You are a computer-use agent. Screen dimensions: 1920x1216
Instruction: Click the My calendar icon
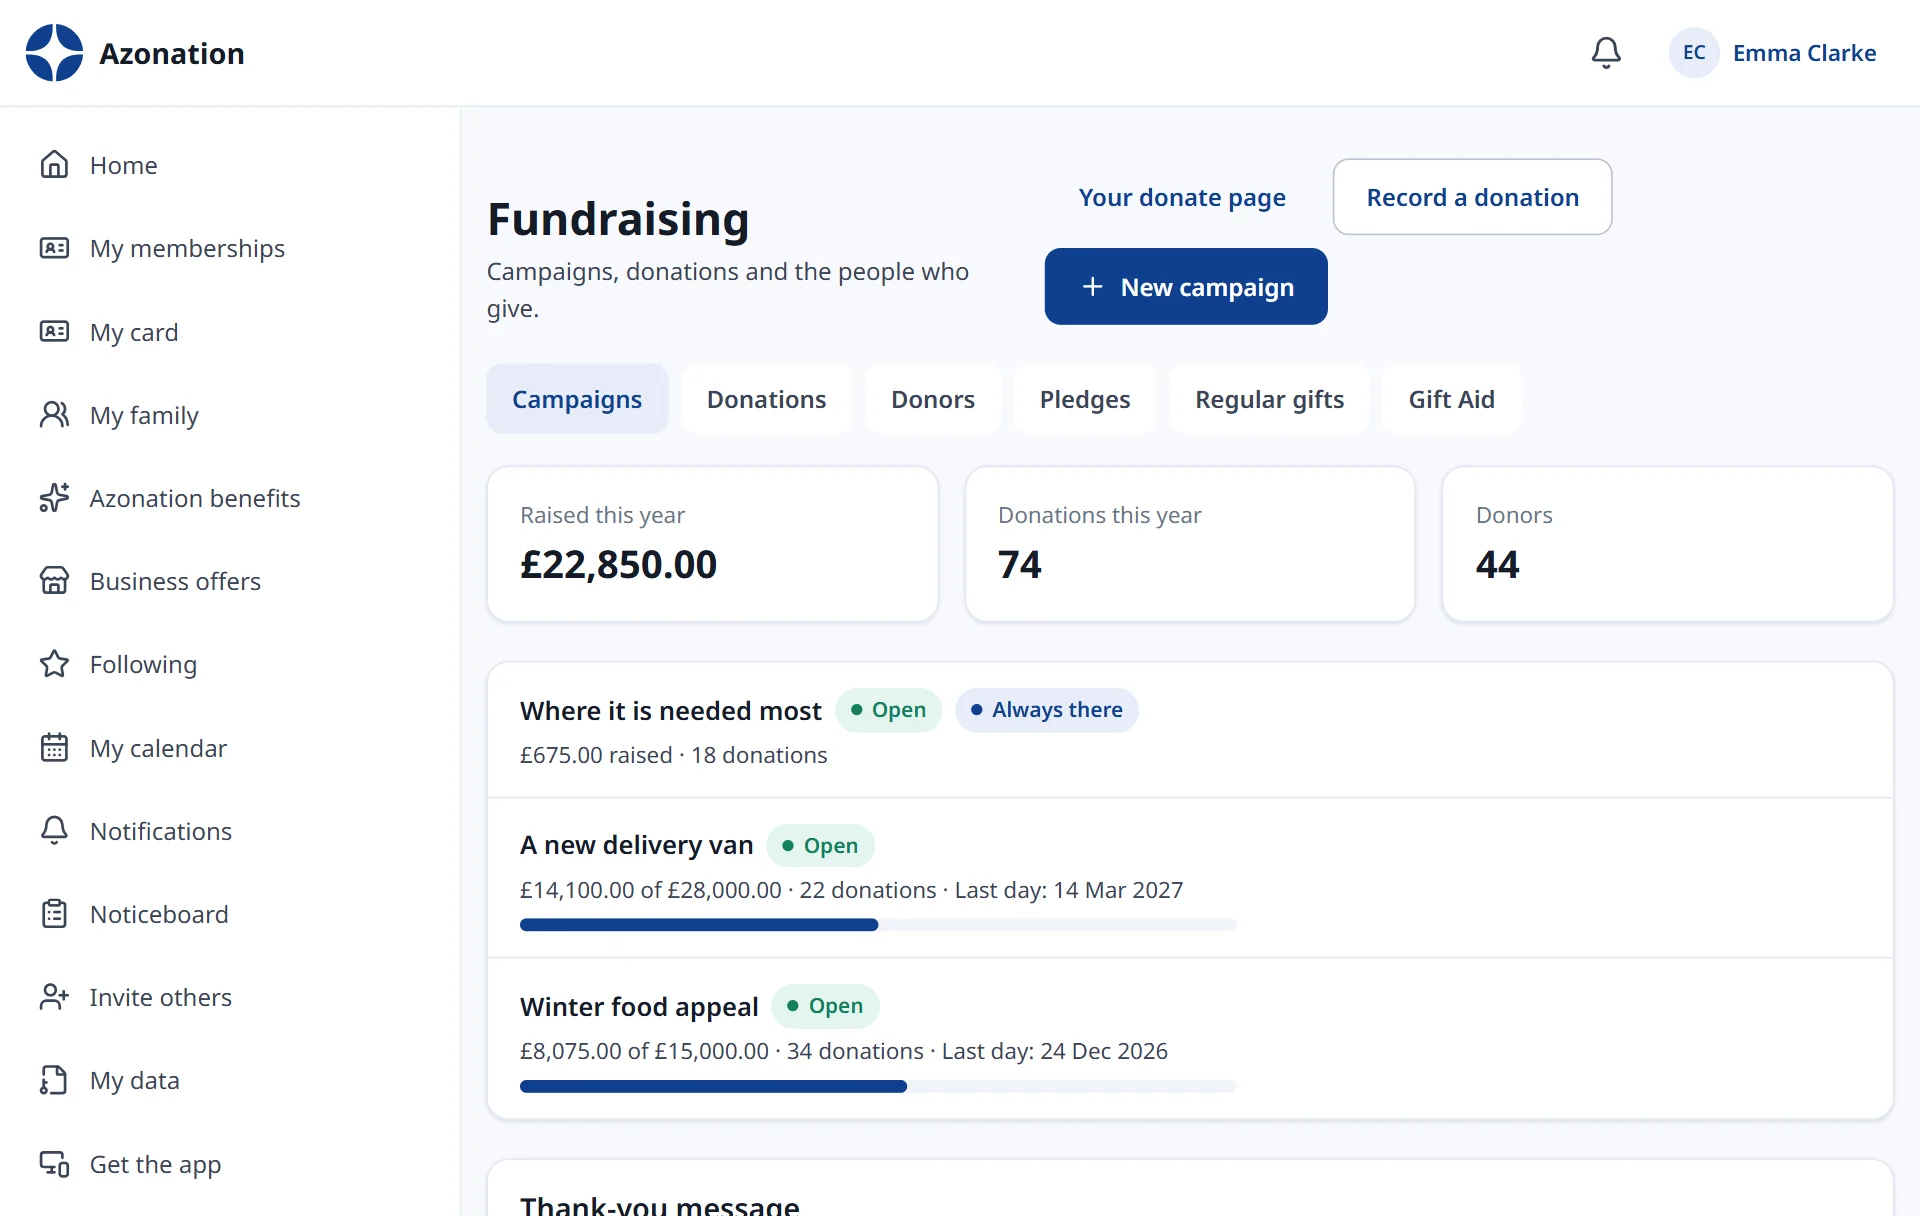pyautogui.click(x=54, y=748)
